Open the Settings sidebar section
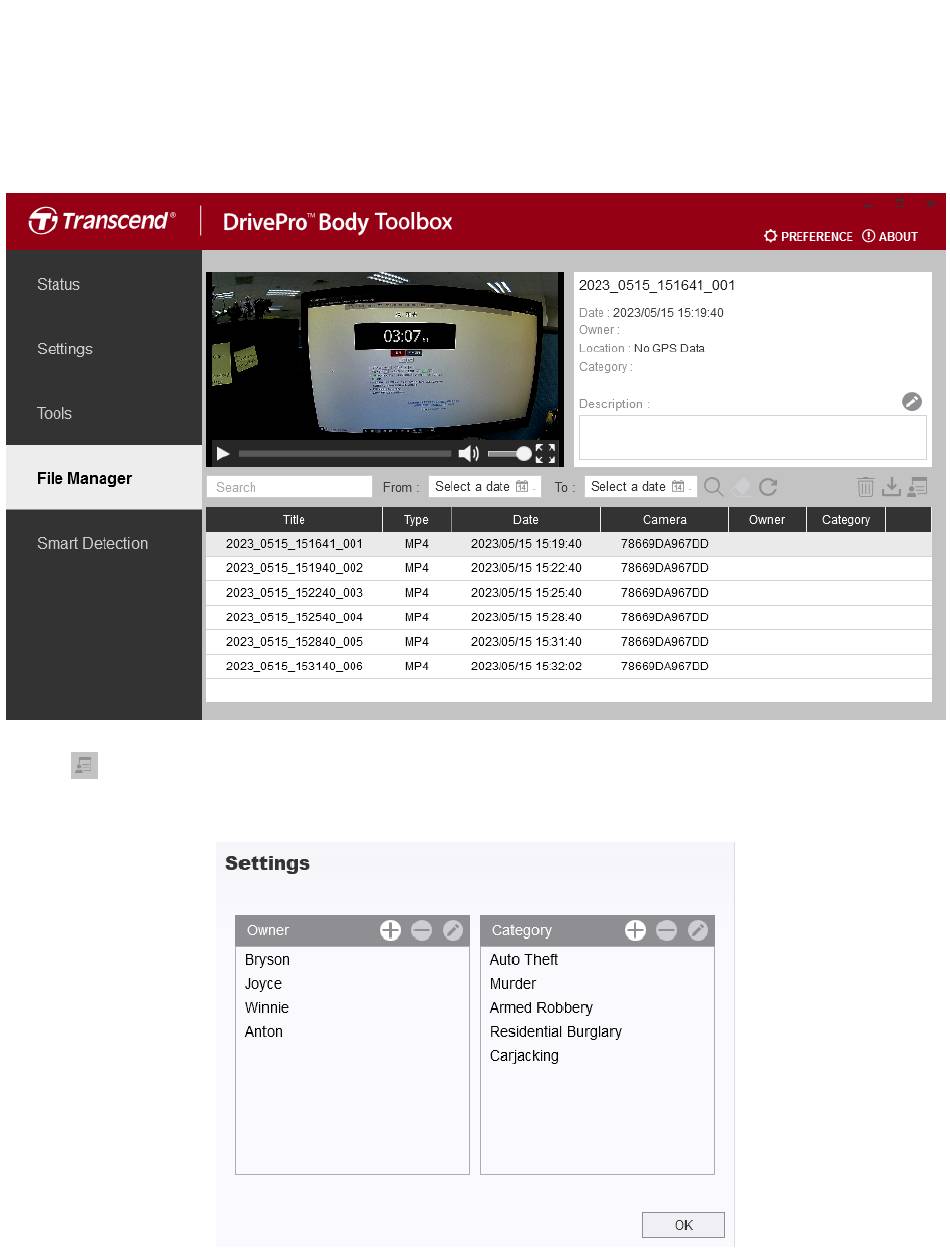Image resolution: width=950 pixels, height=1260 pixels. click(x=104, y=349)
